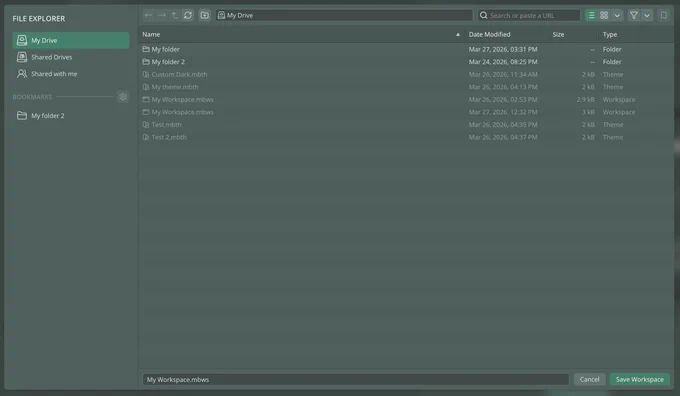The height and width of the screenshot is (396, 680).
Task: Click the My Drive icon in the sidebar
Action: [x=22, y=40]
